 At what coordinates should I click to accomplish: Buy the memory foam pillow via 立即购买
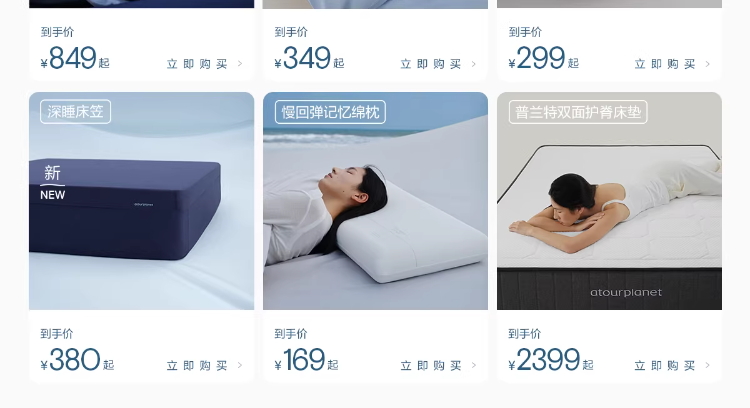point(430,365)
